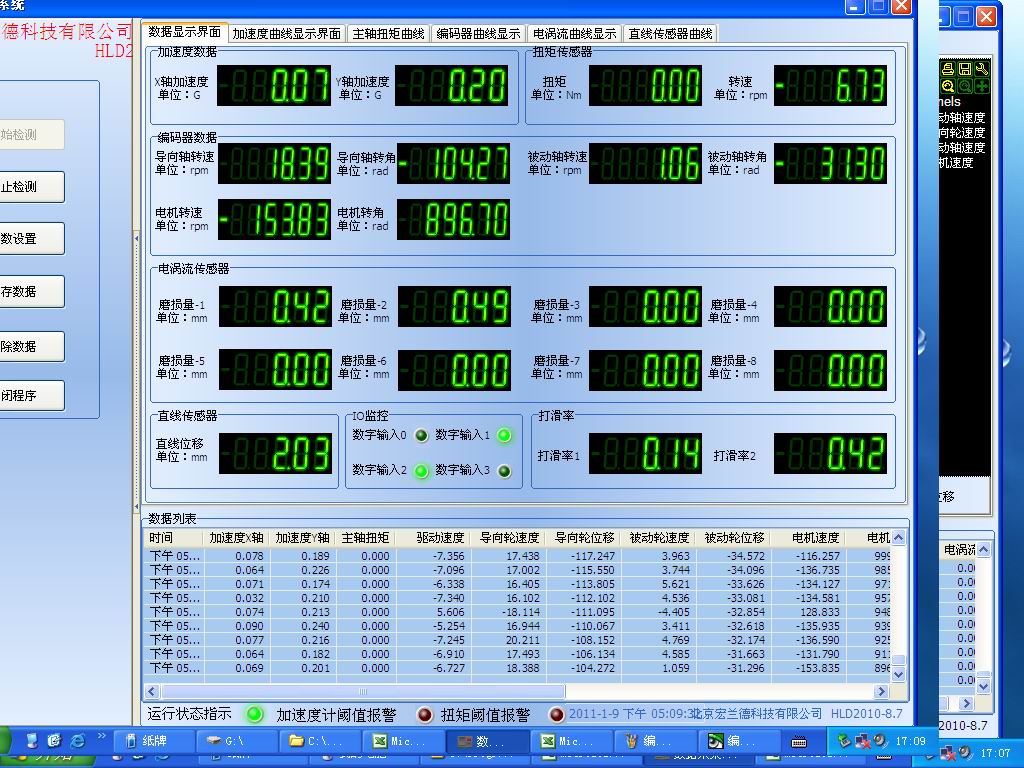Click the save floppy-disk icon in chart toolbar
Viewport: 1024px width, 768px height.
[965, 69]
